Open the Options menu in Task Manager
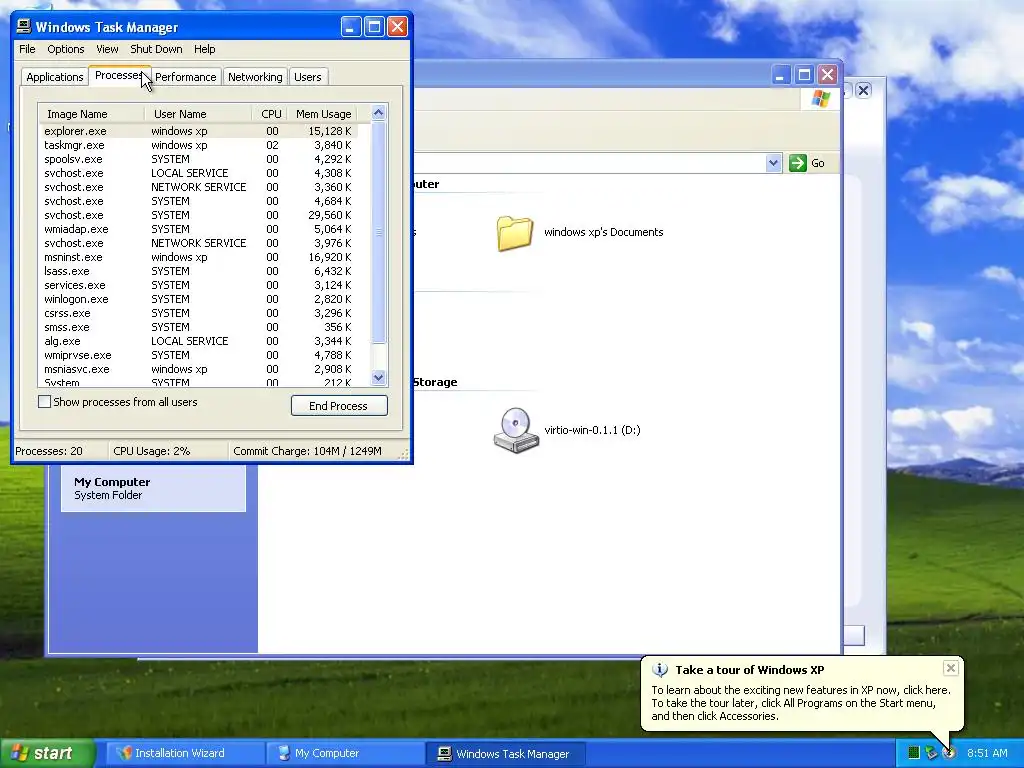This screenshot has width=1024, height=768. [65, 49]
